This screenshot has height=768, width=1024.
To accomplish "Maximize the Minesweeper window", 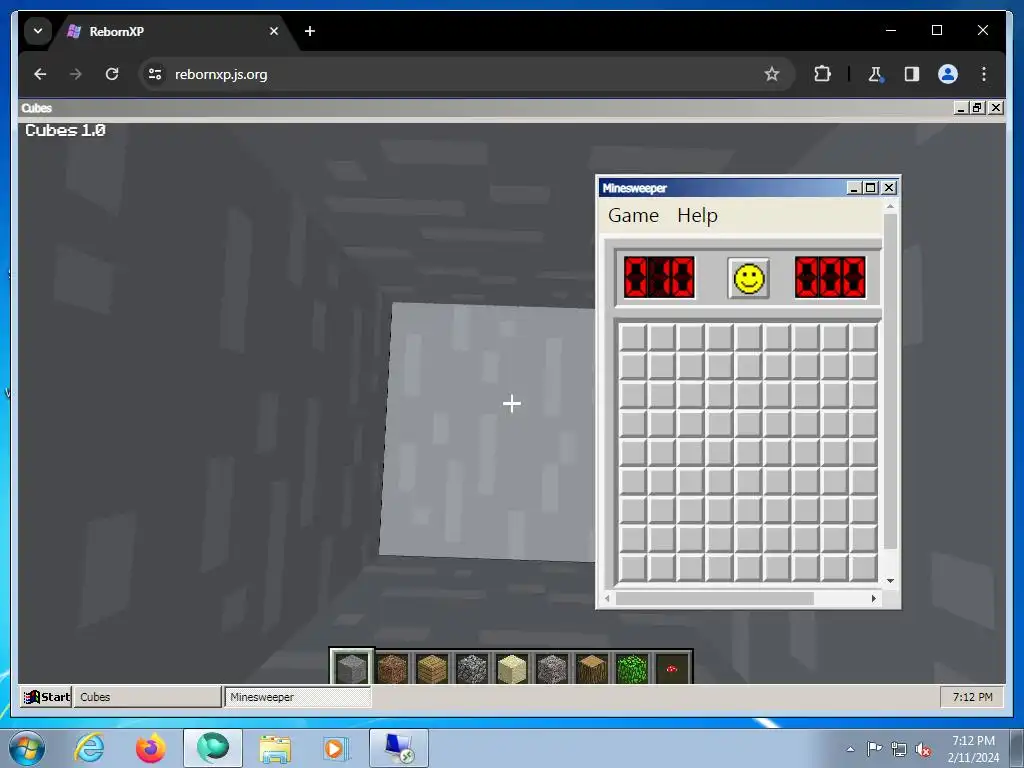I will (871, 188).
